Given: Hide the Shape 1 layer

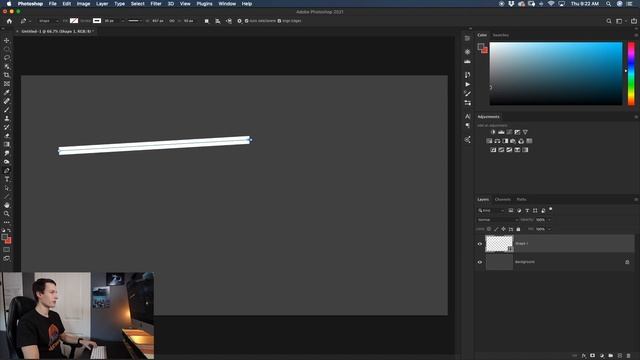Looking at the screenshot, I should [x=480, y=244].
